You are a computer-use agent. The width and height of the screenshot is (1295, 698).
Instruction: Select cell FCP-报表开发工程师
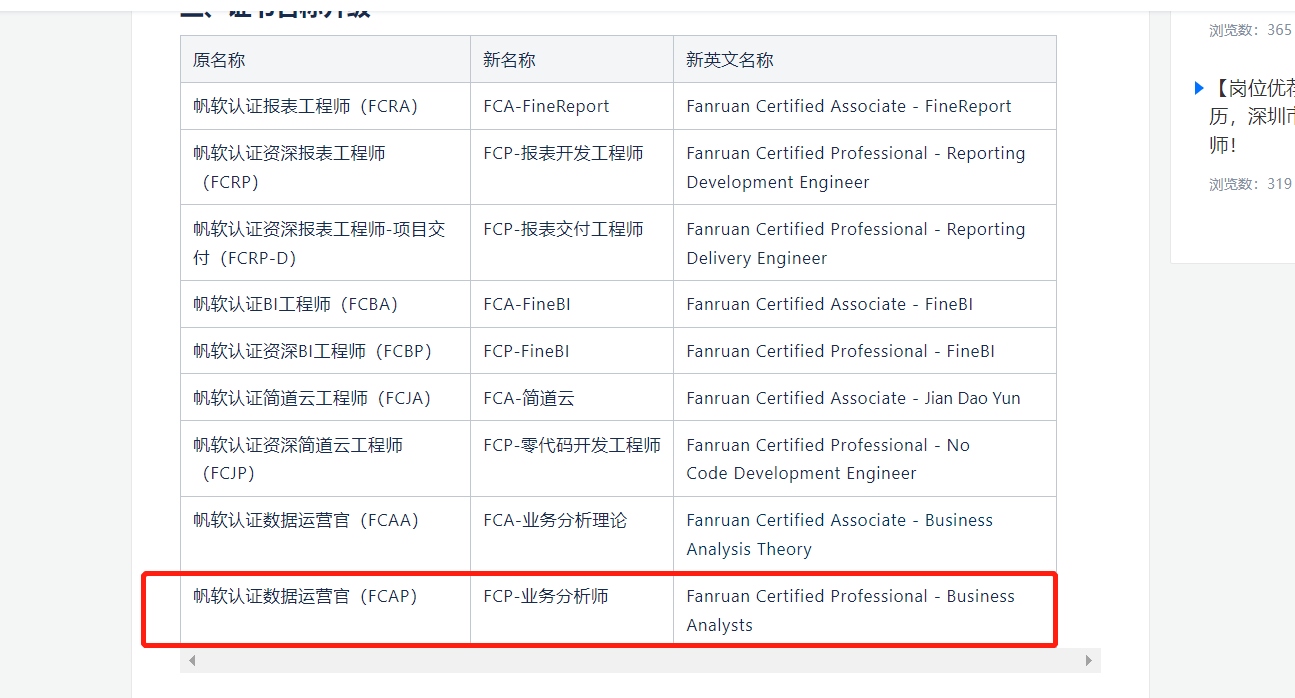pyautogui.click(x=572, y=167)
